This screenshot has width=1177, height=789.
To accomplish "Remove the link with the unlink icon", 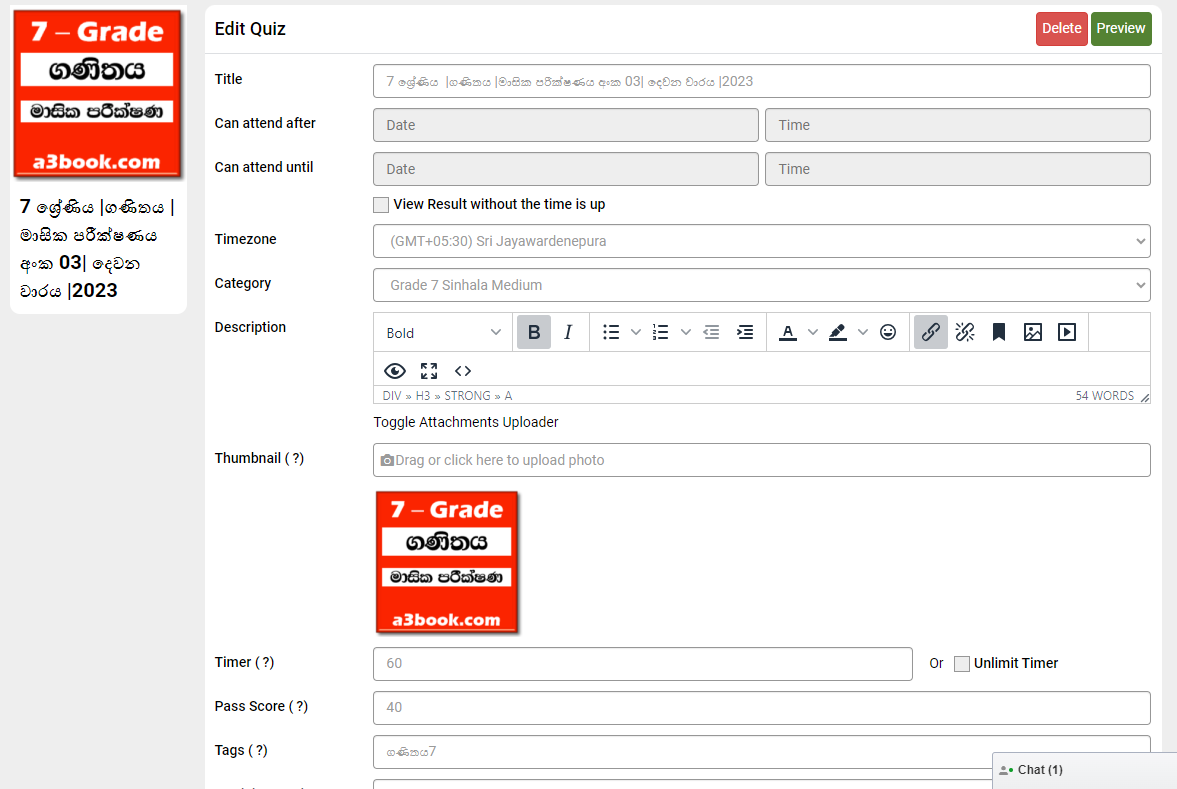I will click(x=964, y=332).
